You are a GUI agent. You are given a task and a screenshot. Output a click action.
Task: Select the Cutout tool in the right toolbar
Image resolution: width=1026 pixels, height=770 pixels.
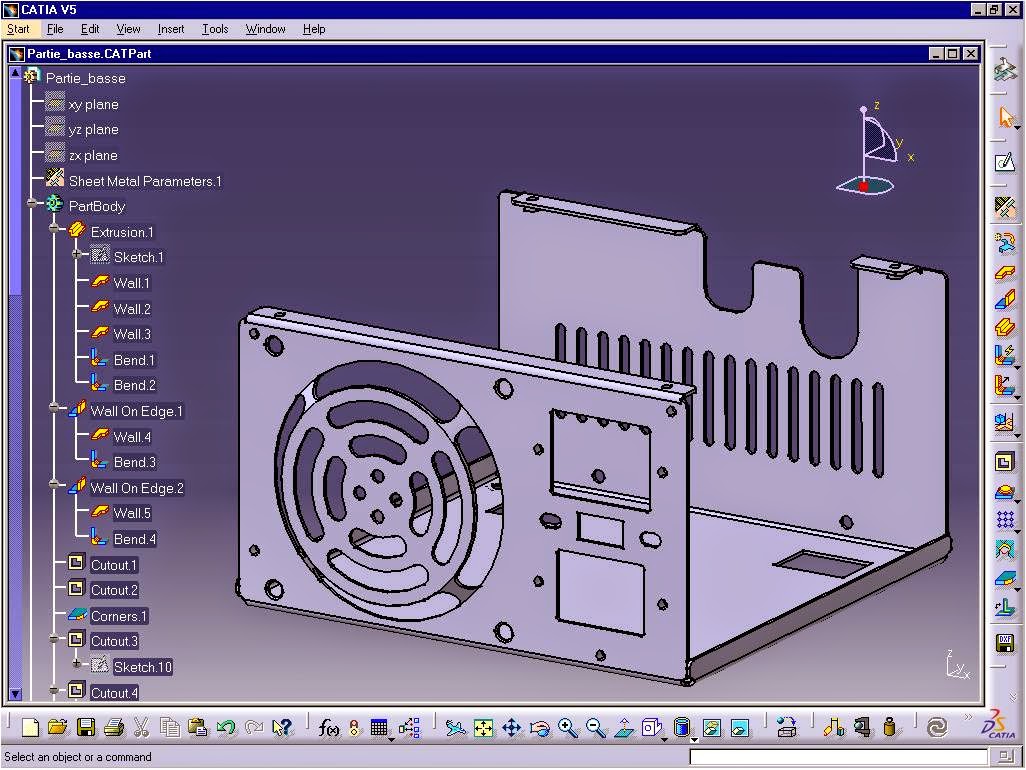click(1005, 460)
